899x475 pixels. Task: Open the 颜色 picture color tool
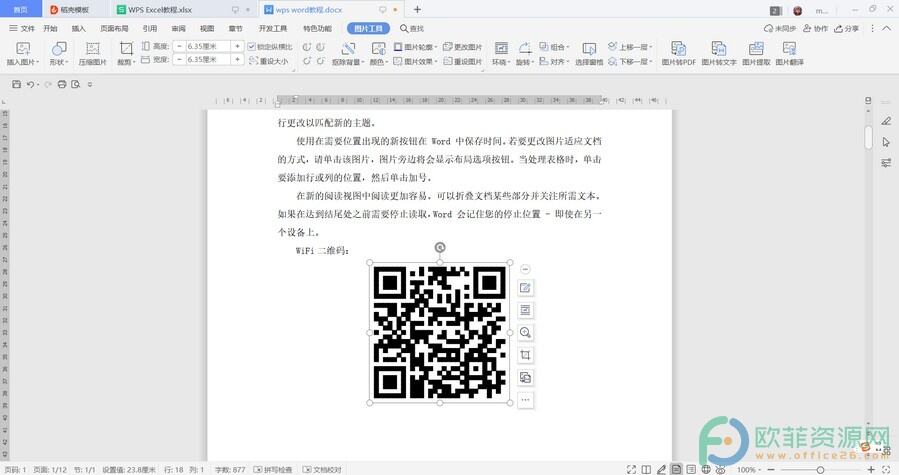pos(378,53)
